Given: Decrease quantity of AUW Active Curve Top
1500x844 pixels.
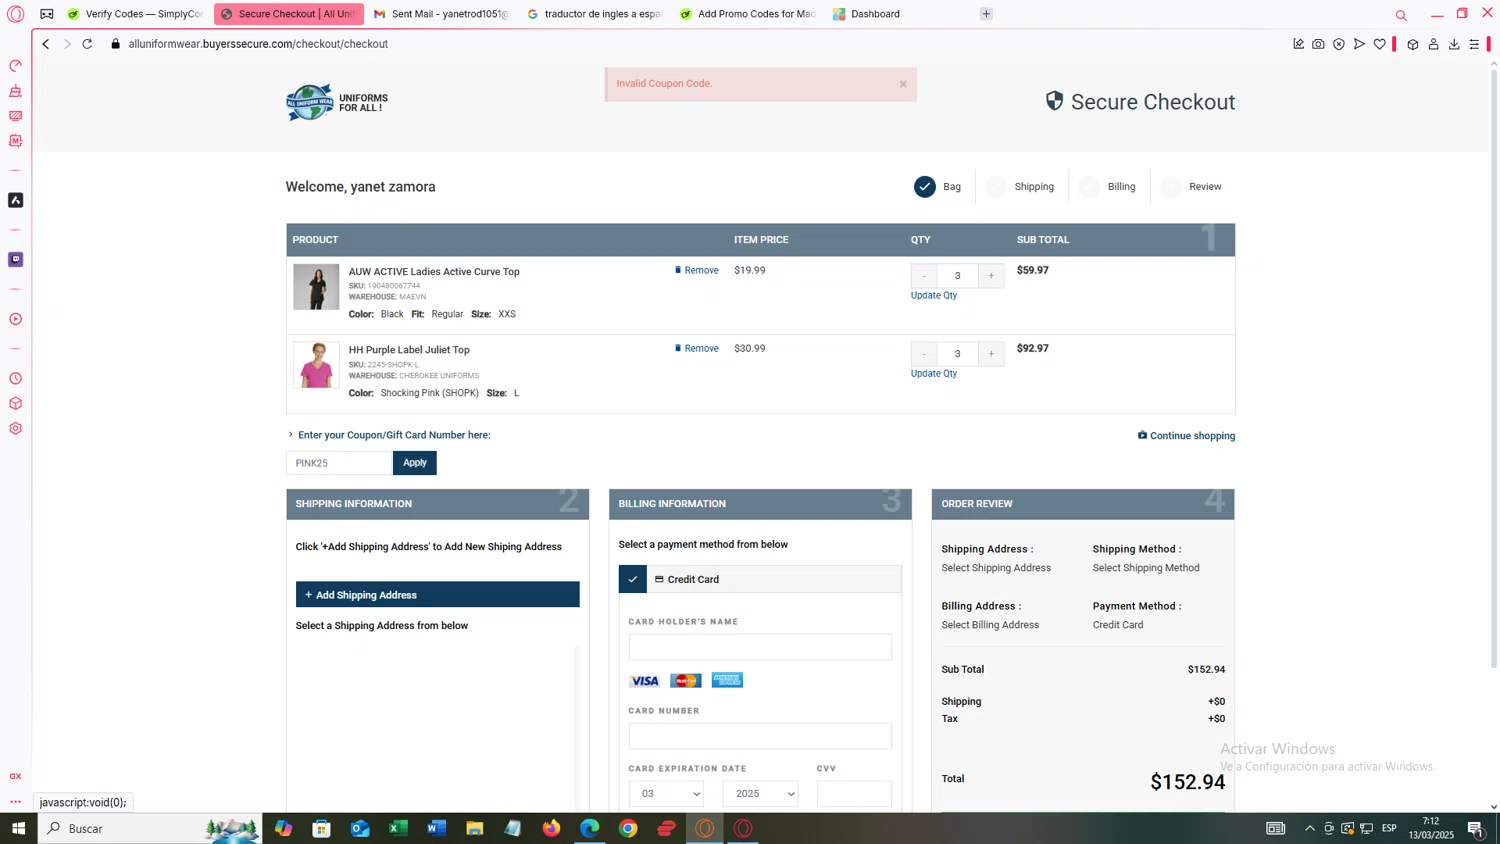Looking at the screenshot, I should (x=924, y=276).
